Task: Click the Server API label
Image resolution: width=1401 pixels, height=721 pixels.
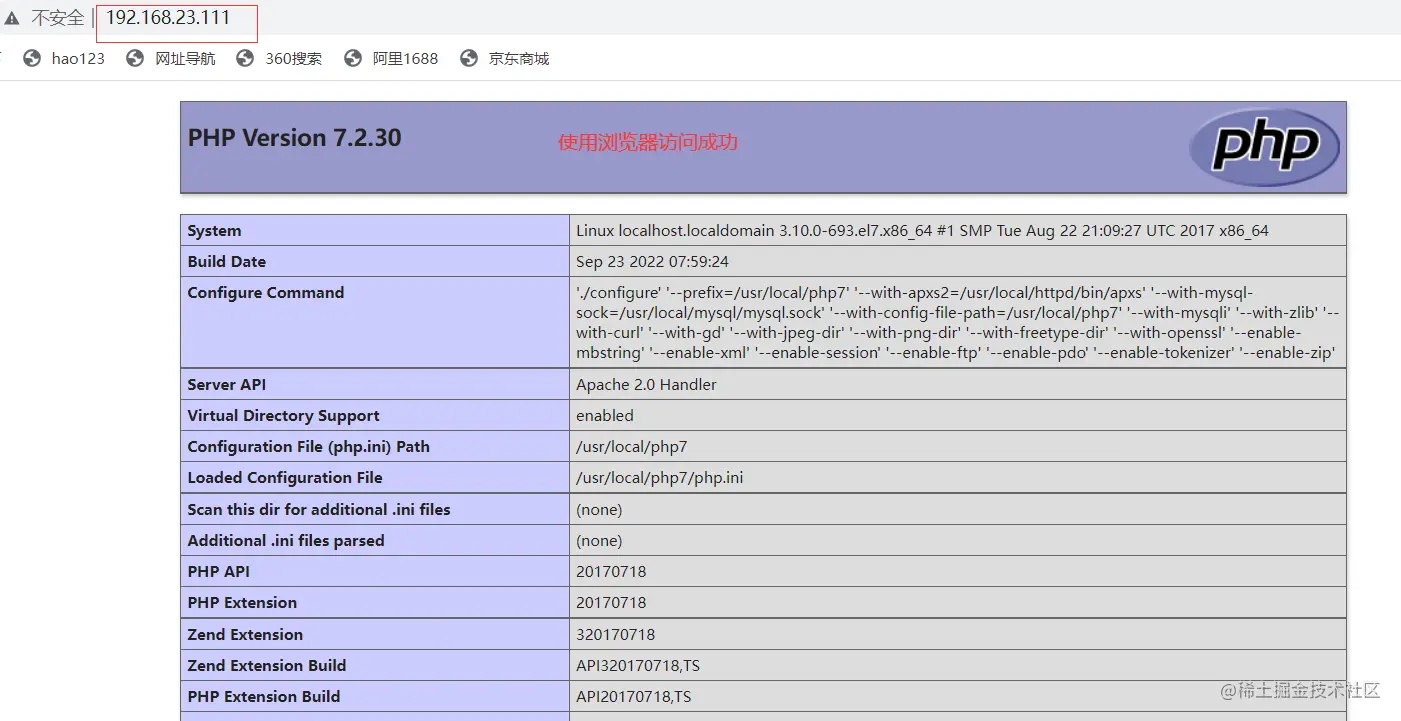Action: tap(227, 384)
